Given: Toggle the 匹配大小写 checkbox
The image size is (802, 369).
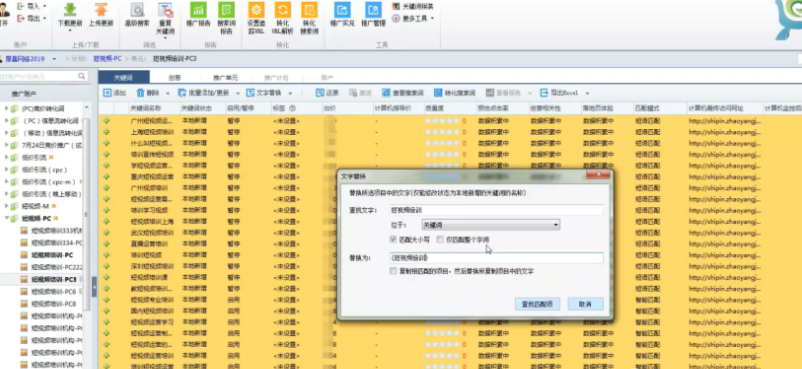Looking at the screenshot, I should pos(393,240).
